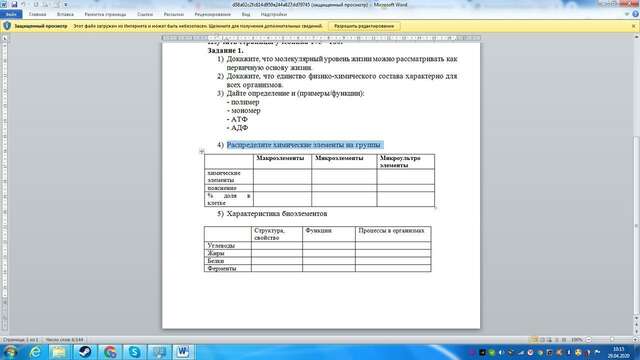Toggle the ruler button above scrollbar

[636, 37]
